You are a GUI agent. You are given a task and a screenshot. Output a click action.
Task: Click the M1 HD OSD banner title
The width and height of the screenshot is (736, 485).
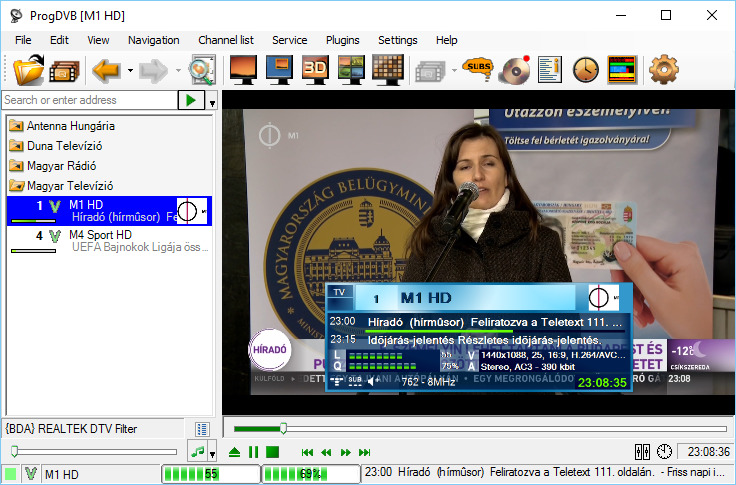426,298
